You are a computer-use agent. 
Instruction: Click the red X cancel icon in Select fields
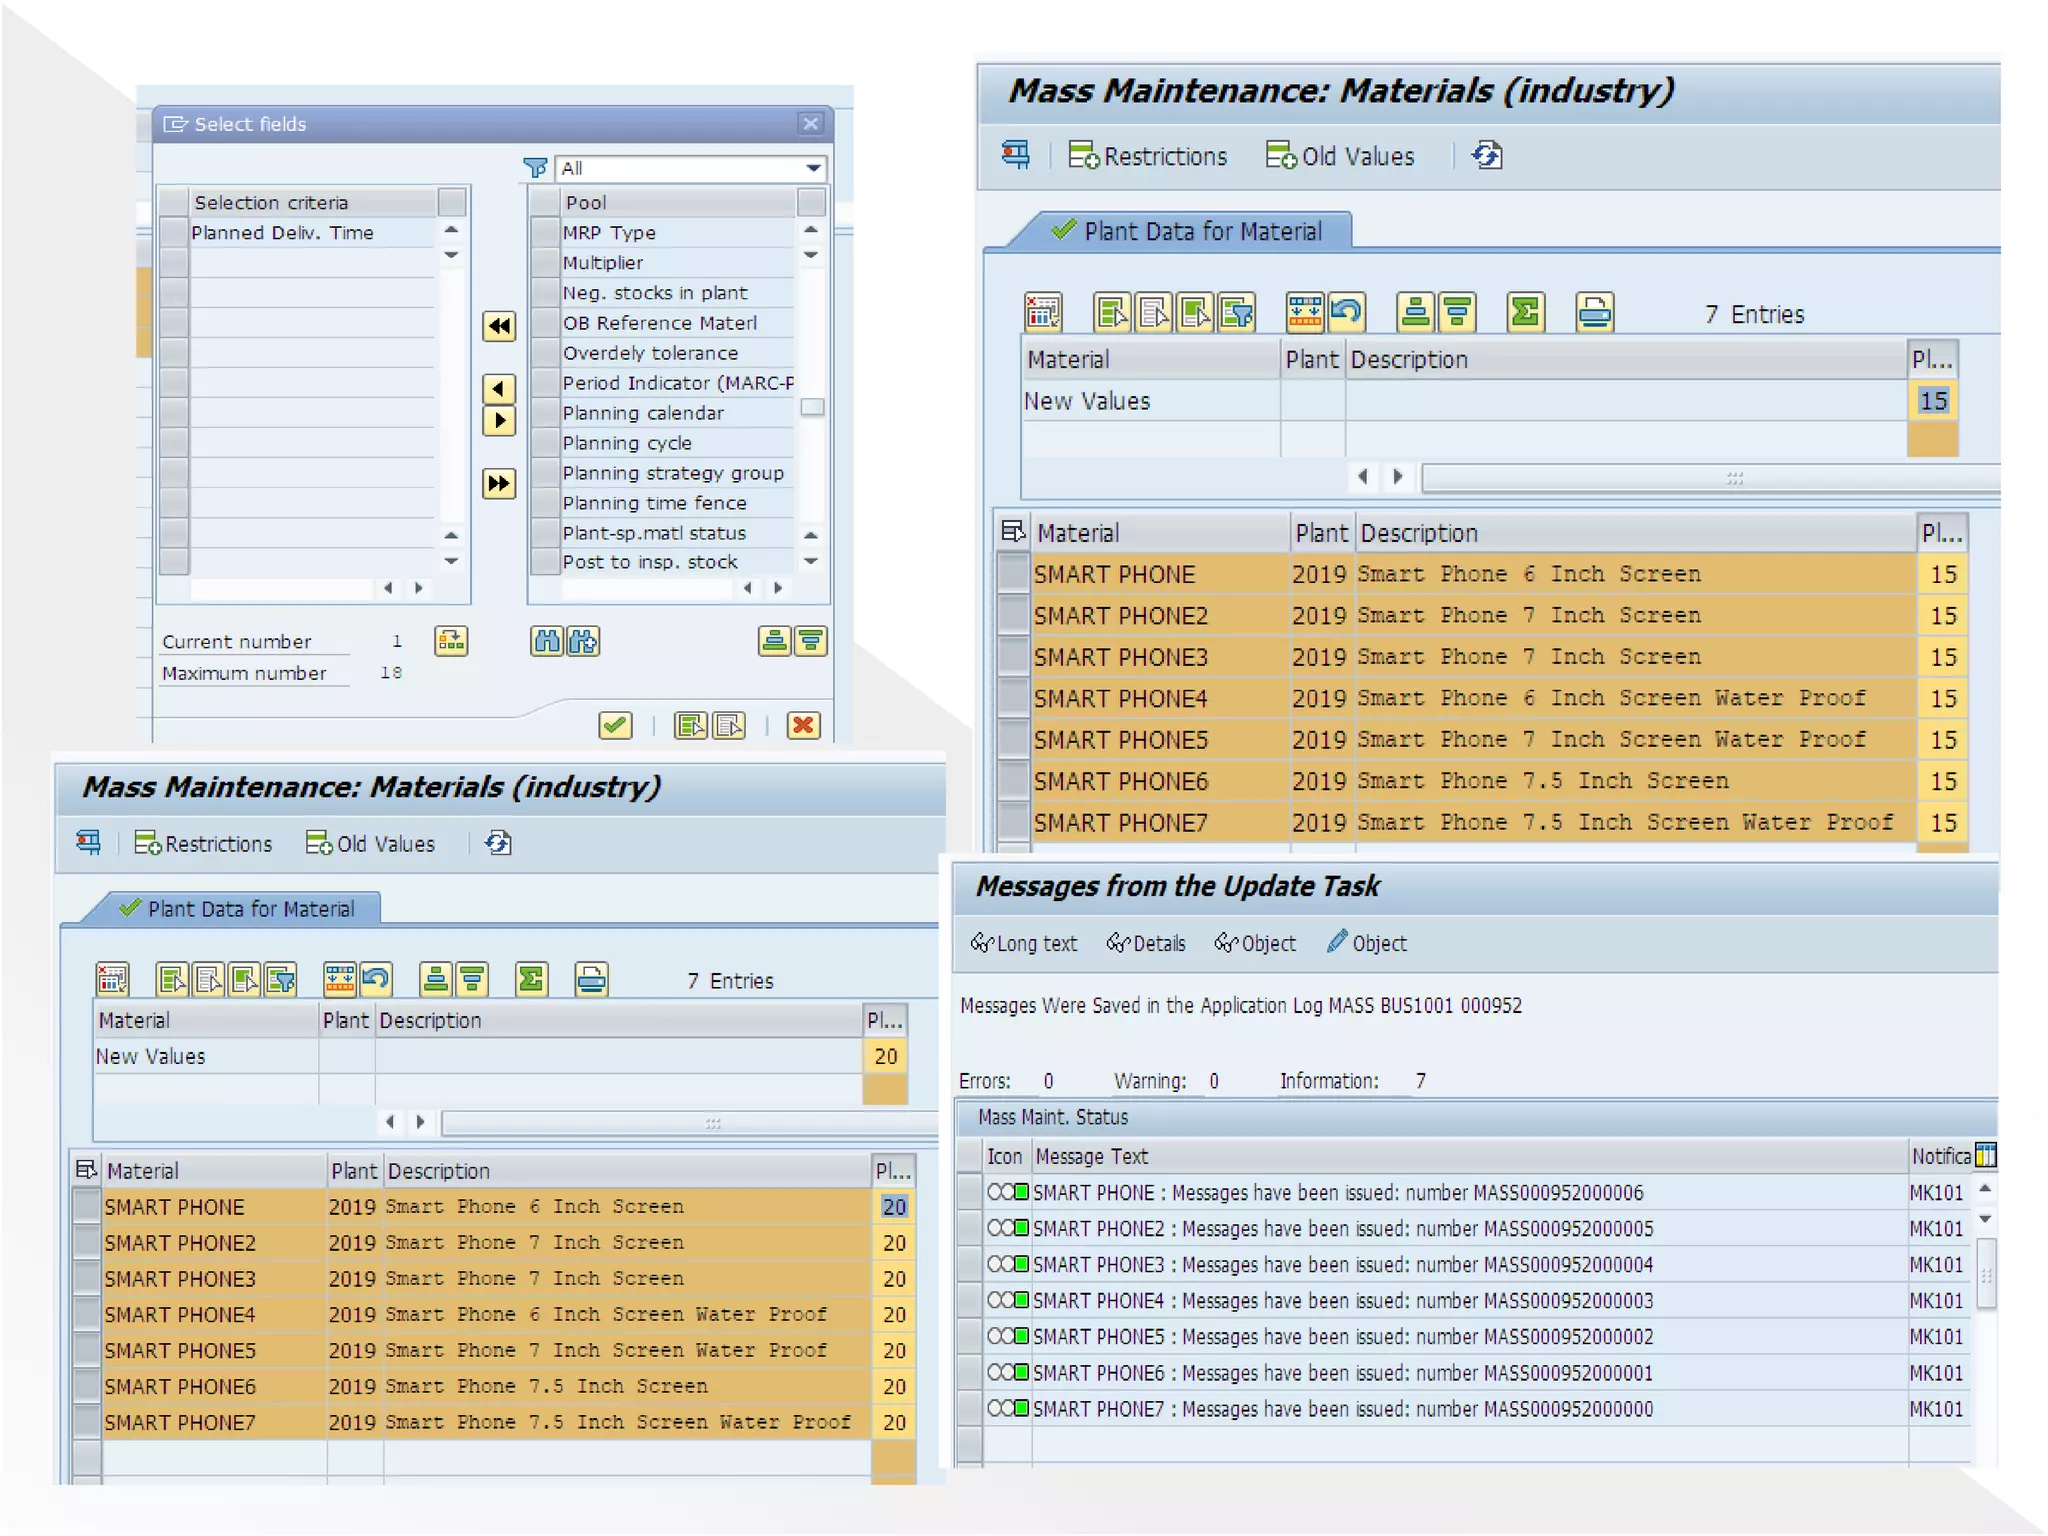[803, 725]
